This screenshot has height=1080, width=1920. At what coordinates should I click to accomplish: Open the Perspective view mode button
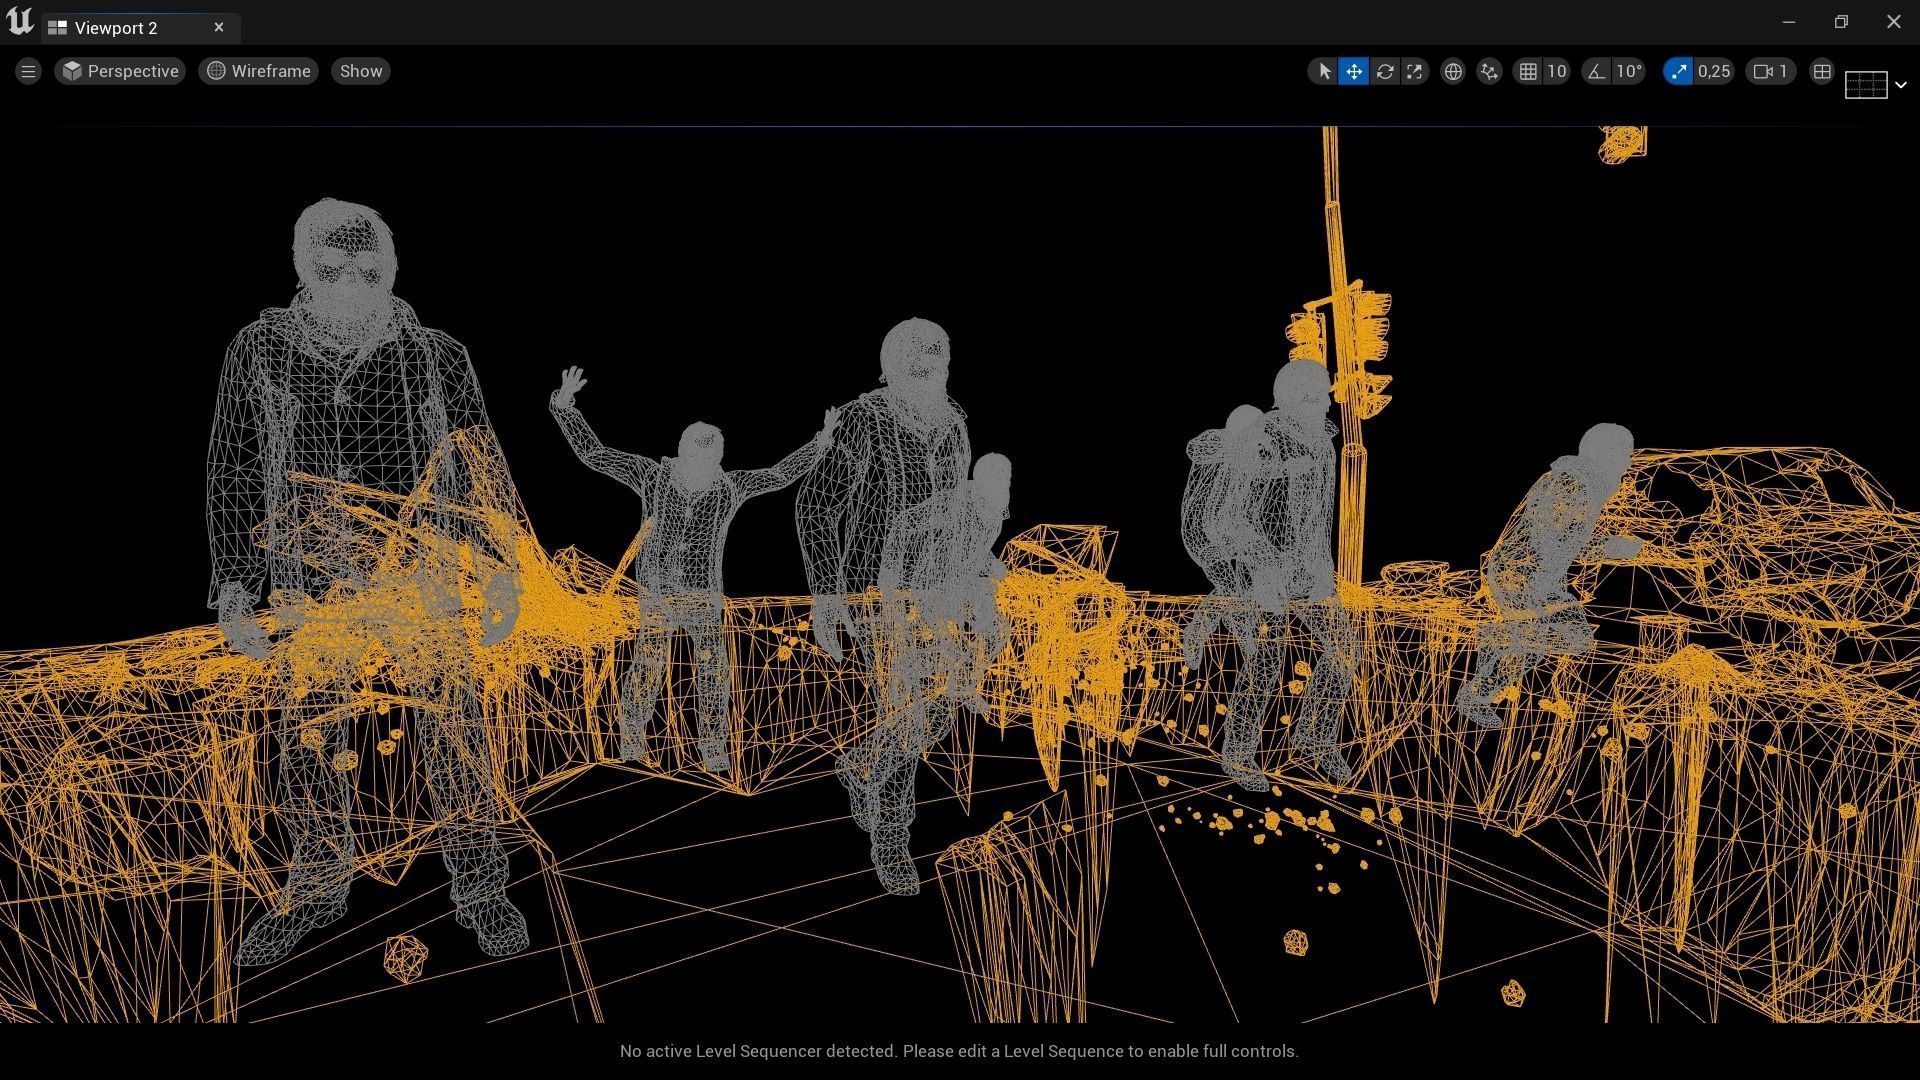[120, 71]
